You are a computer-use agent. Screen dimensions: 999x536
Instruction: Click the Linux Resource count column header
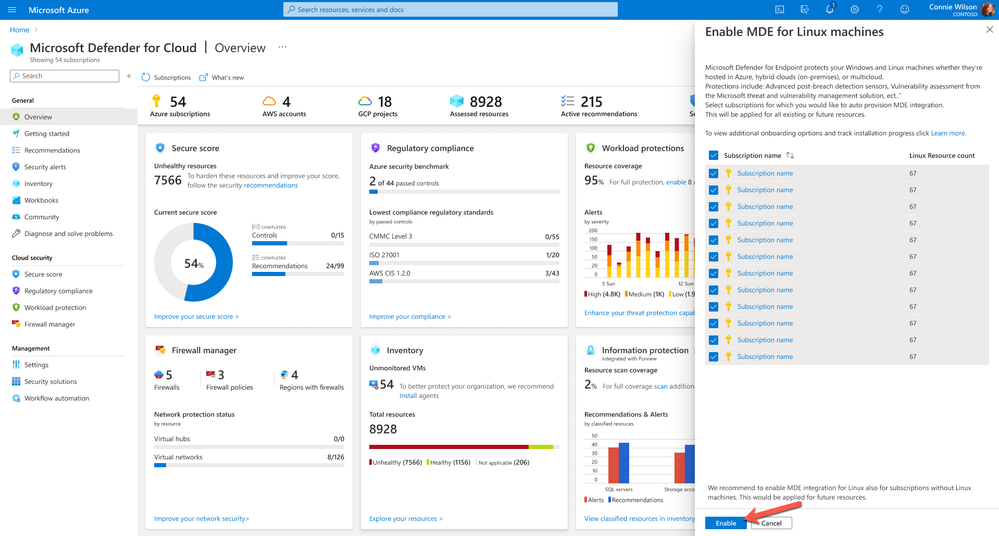[x=942, y=155]
